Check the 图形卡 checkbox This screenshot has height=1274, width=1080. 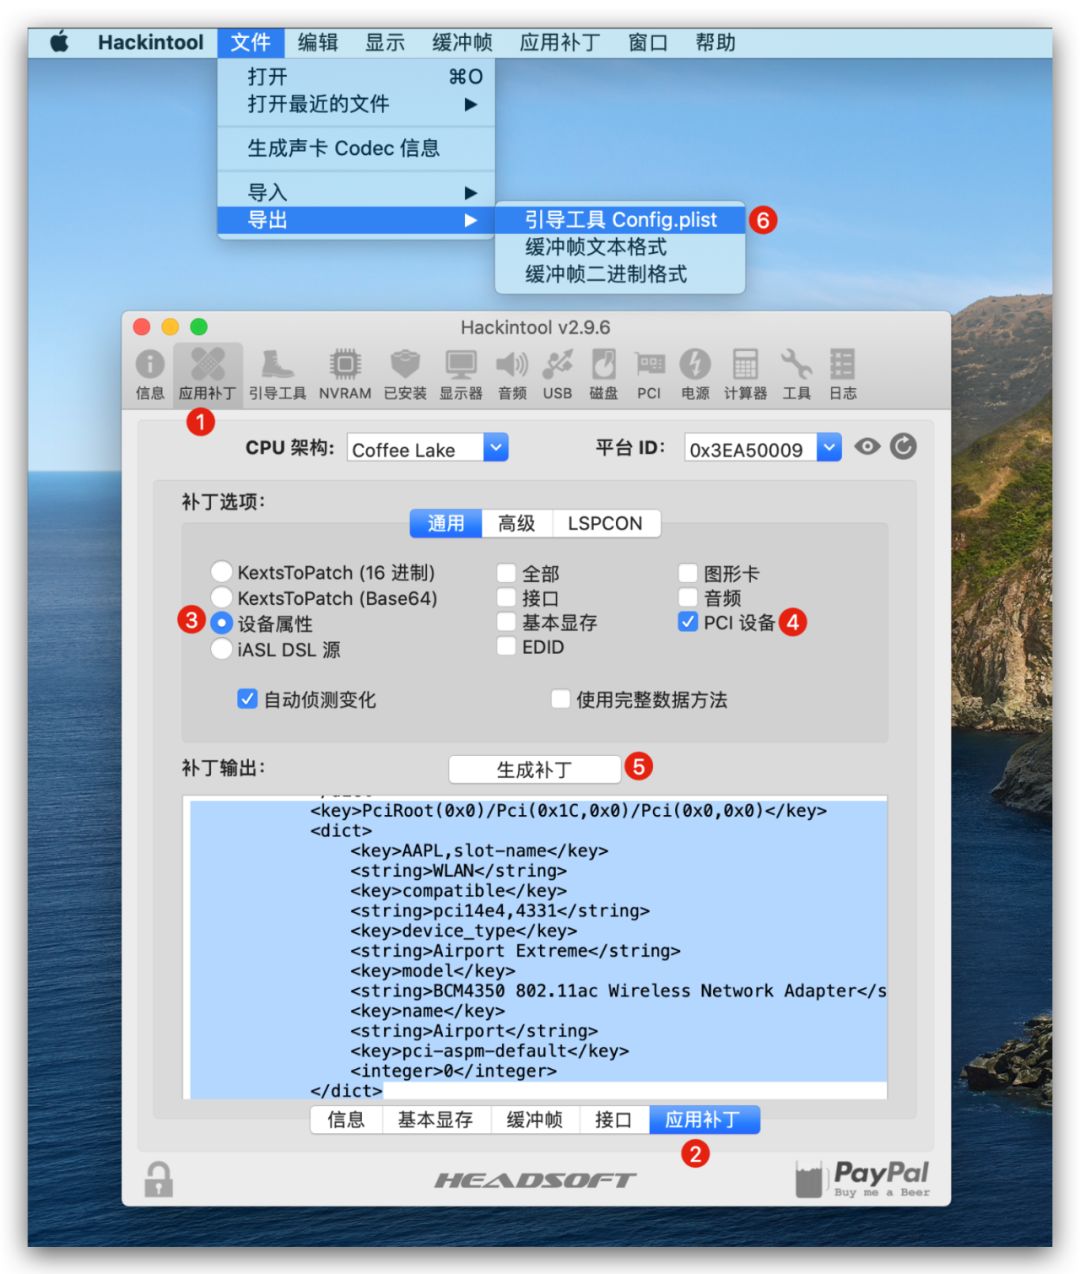click(x=688, y=573)
